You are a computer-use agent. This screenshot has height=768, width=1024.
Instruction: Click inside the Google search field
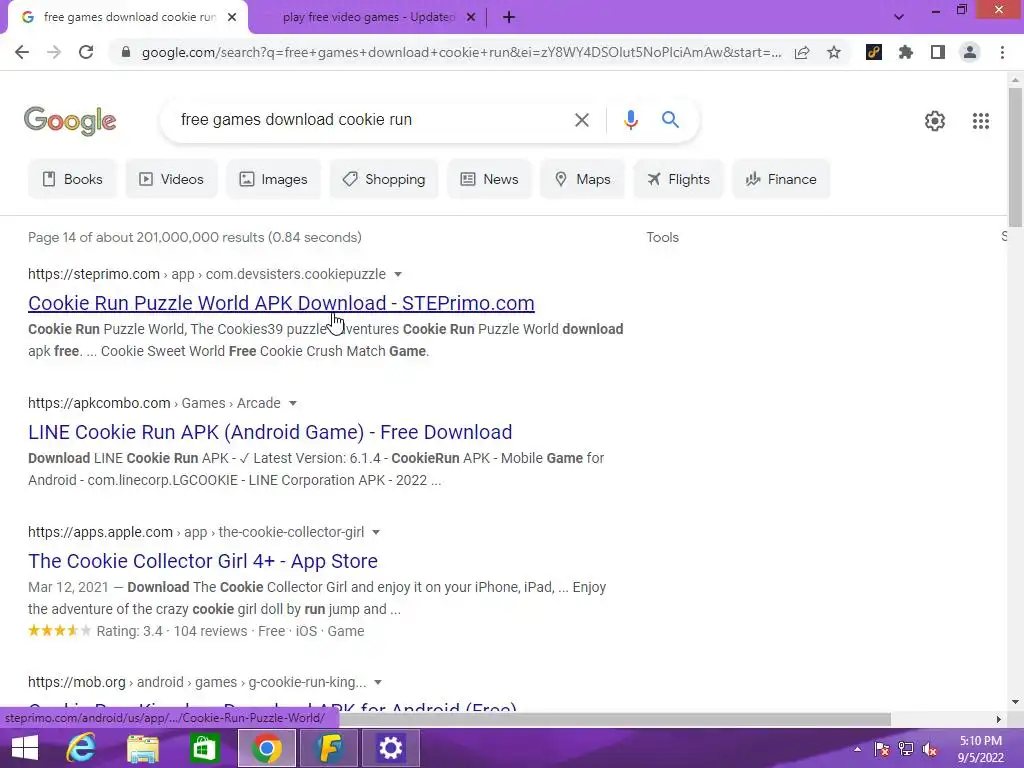pos(369,120)
